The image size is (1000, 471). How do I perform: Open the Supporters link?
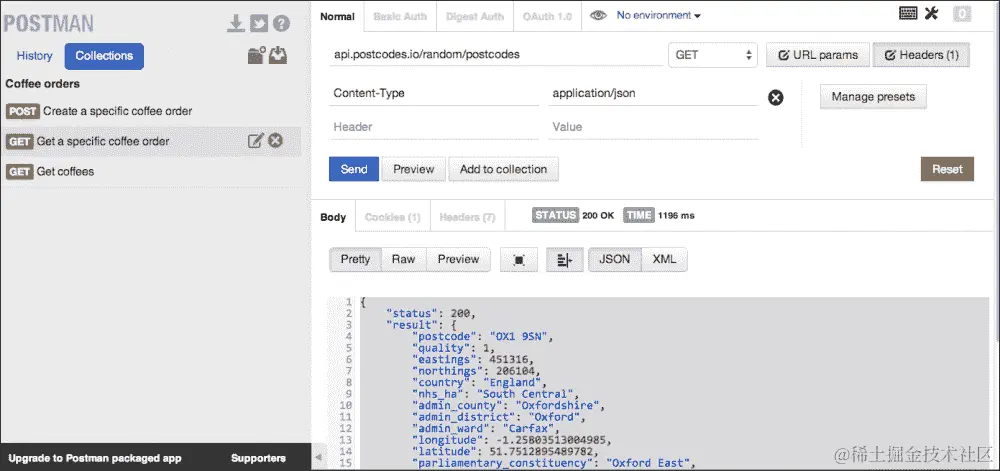click(x=258, y=458)
